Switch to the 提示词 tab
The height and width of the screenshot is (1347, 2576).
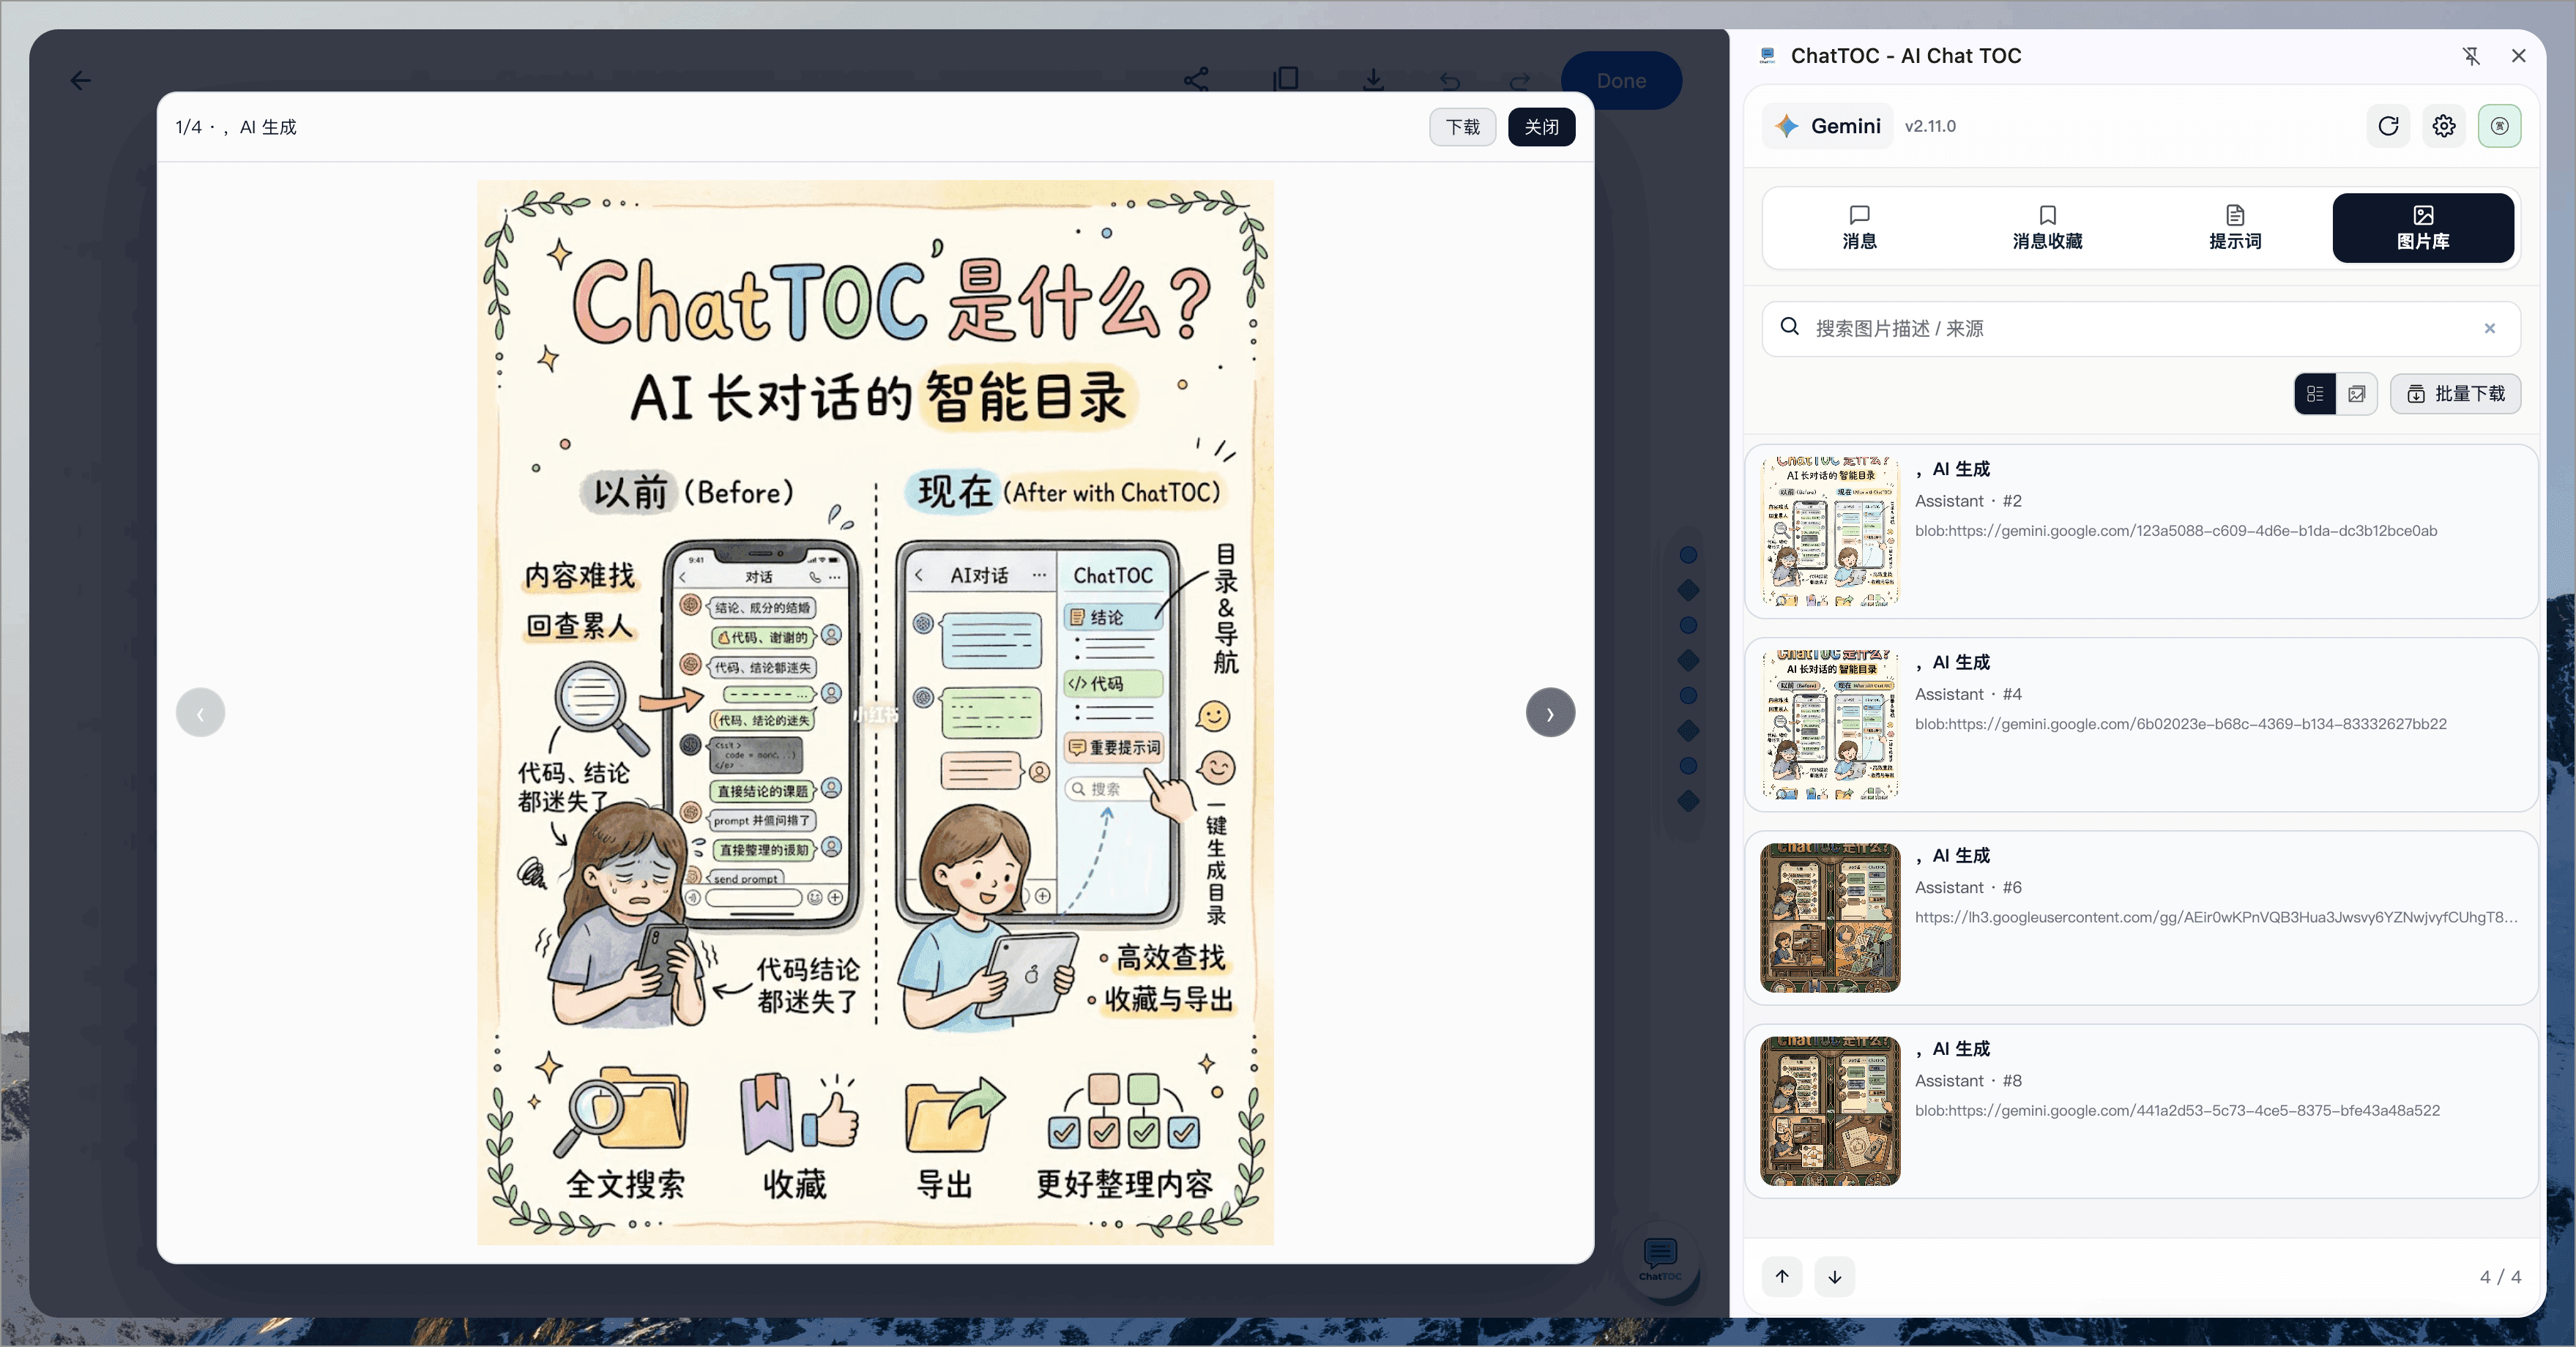(x=2235, y=228)
